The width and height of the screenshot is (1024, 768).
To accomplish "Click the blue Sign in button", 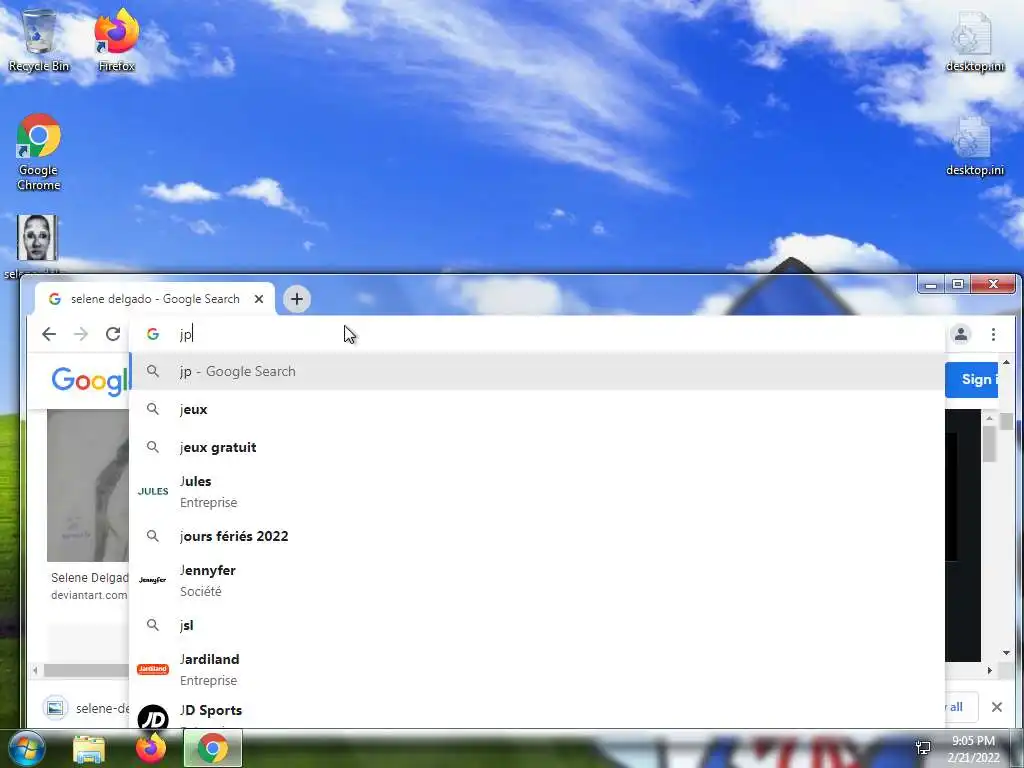I will [972, 379].
